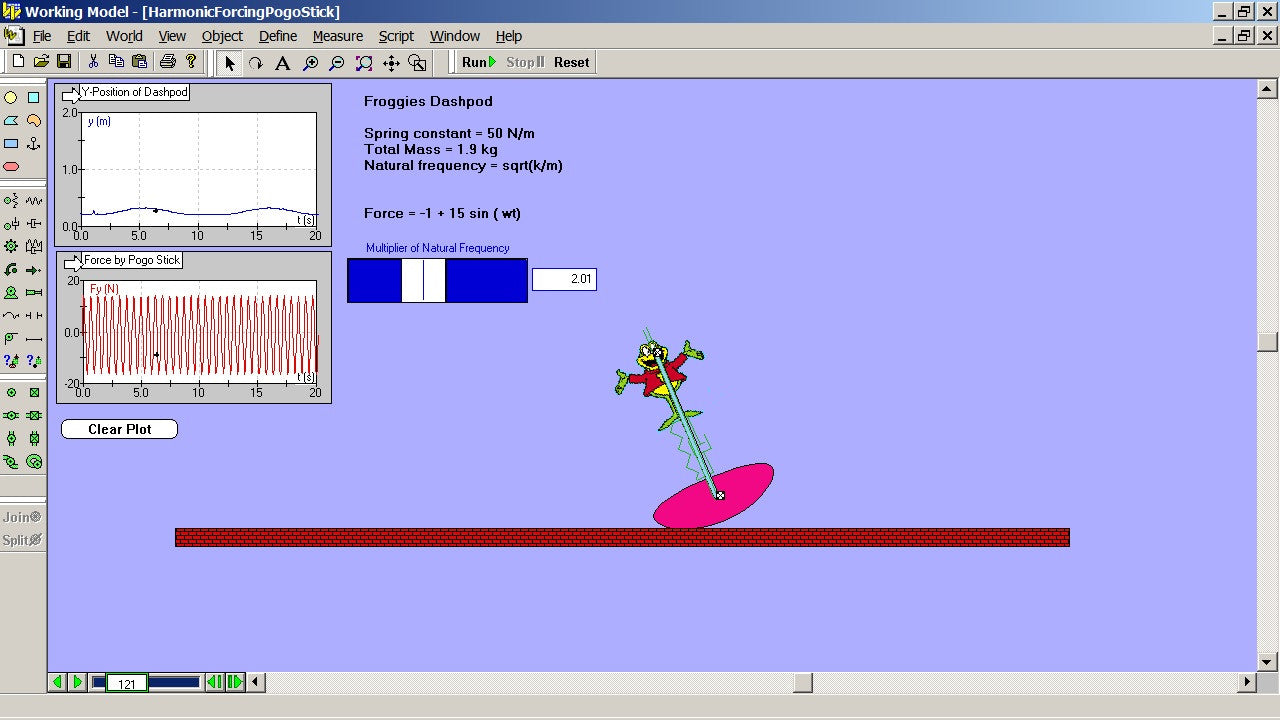This screenshot has width=1280, height=720.
Task: Select the Spring tool in the palette
Action: [34, 201]
